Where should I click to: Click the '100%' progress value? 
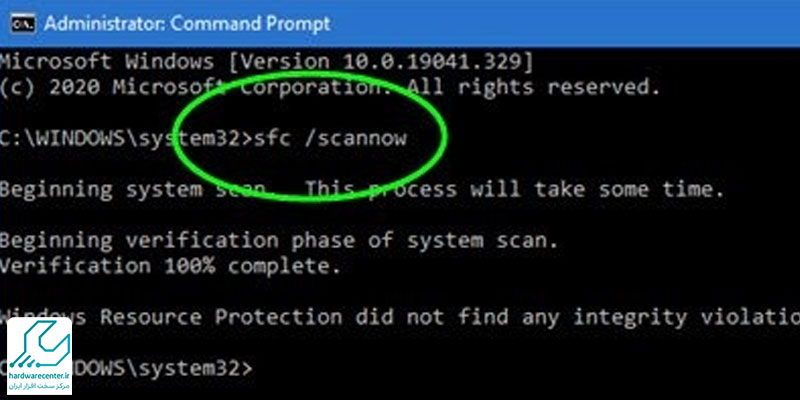click(x=189, y=266)
